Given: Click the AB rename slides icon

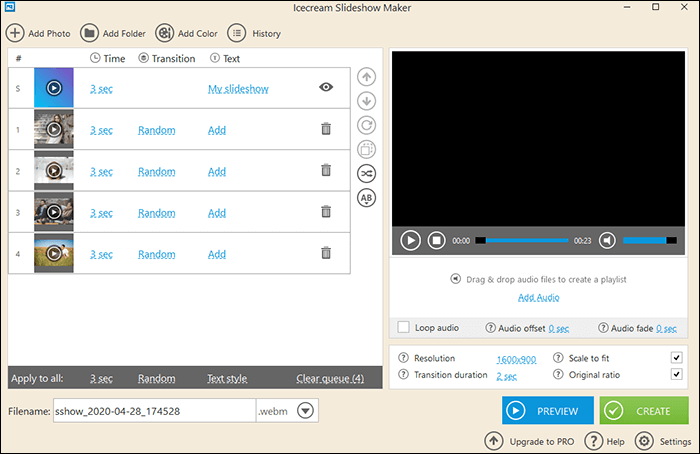Looking at the screenshot, I should pyautogui.click(x=367, y=197).
